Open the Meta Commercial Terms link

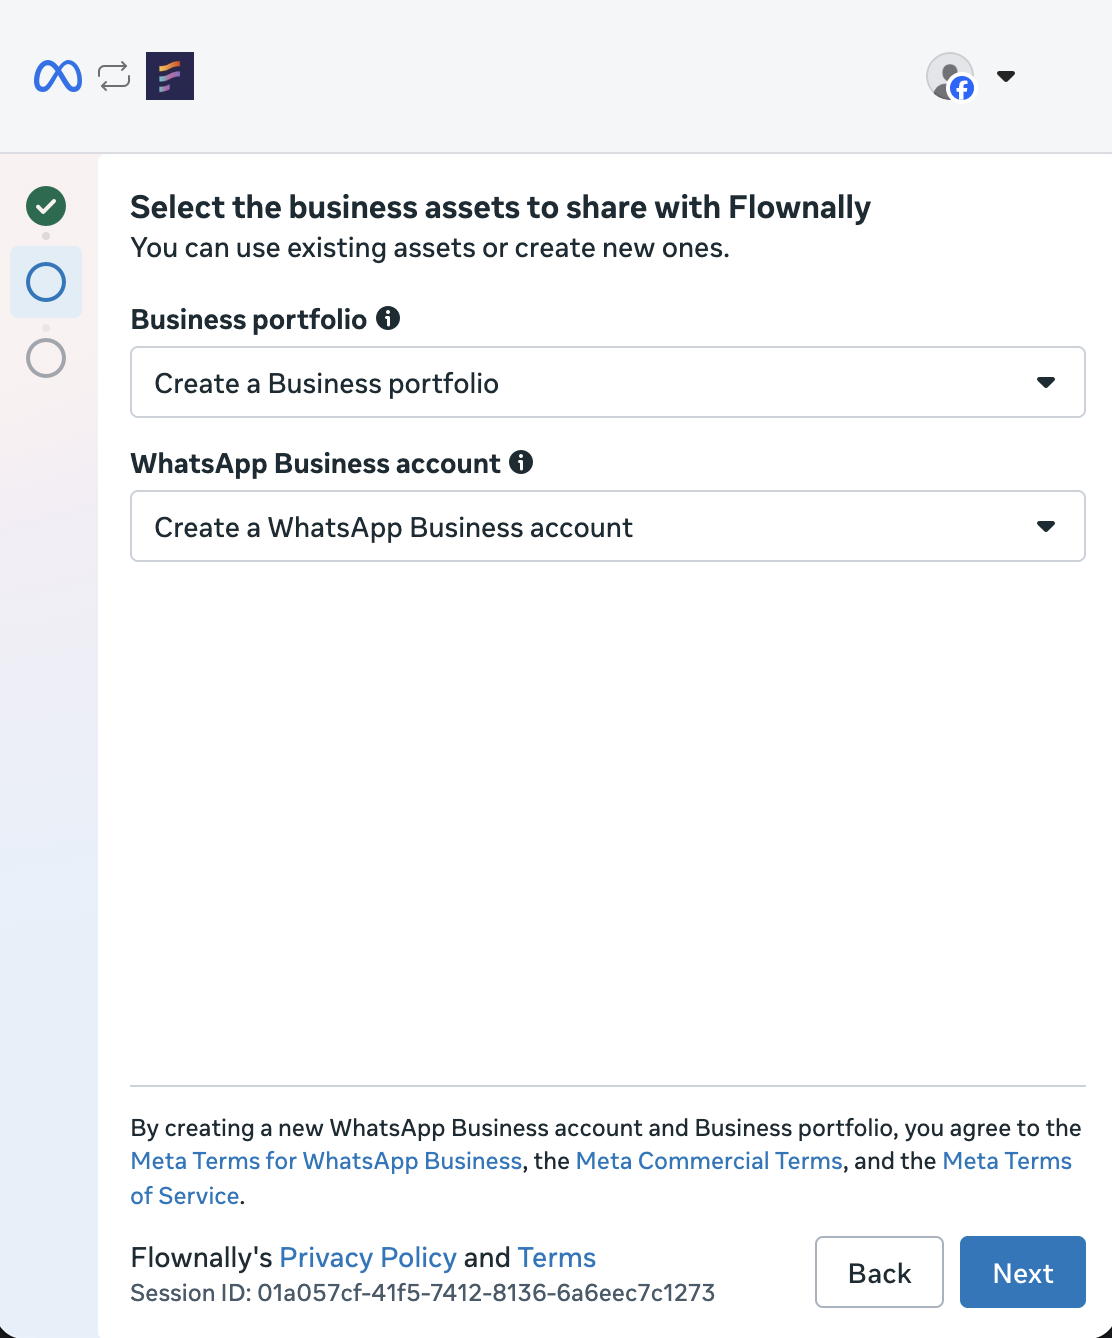(709, 1161)
